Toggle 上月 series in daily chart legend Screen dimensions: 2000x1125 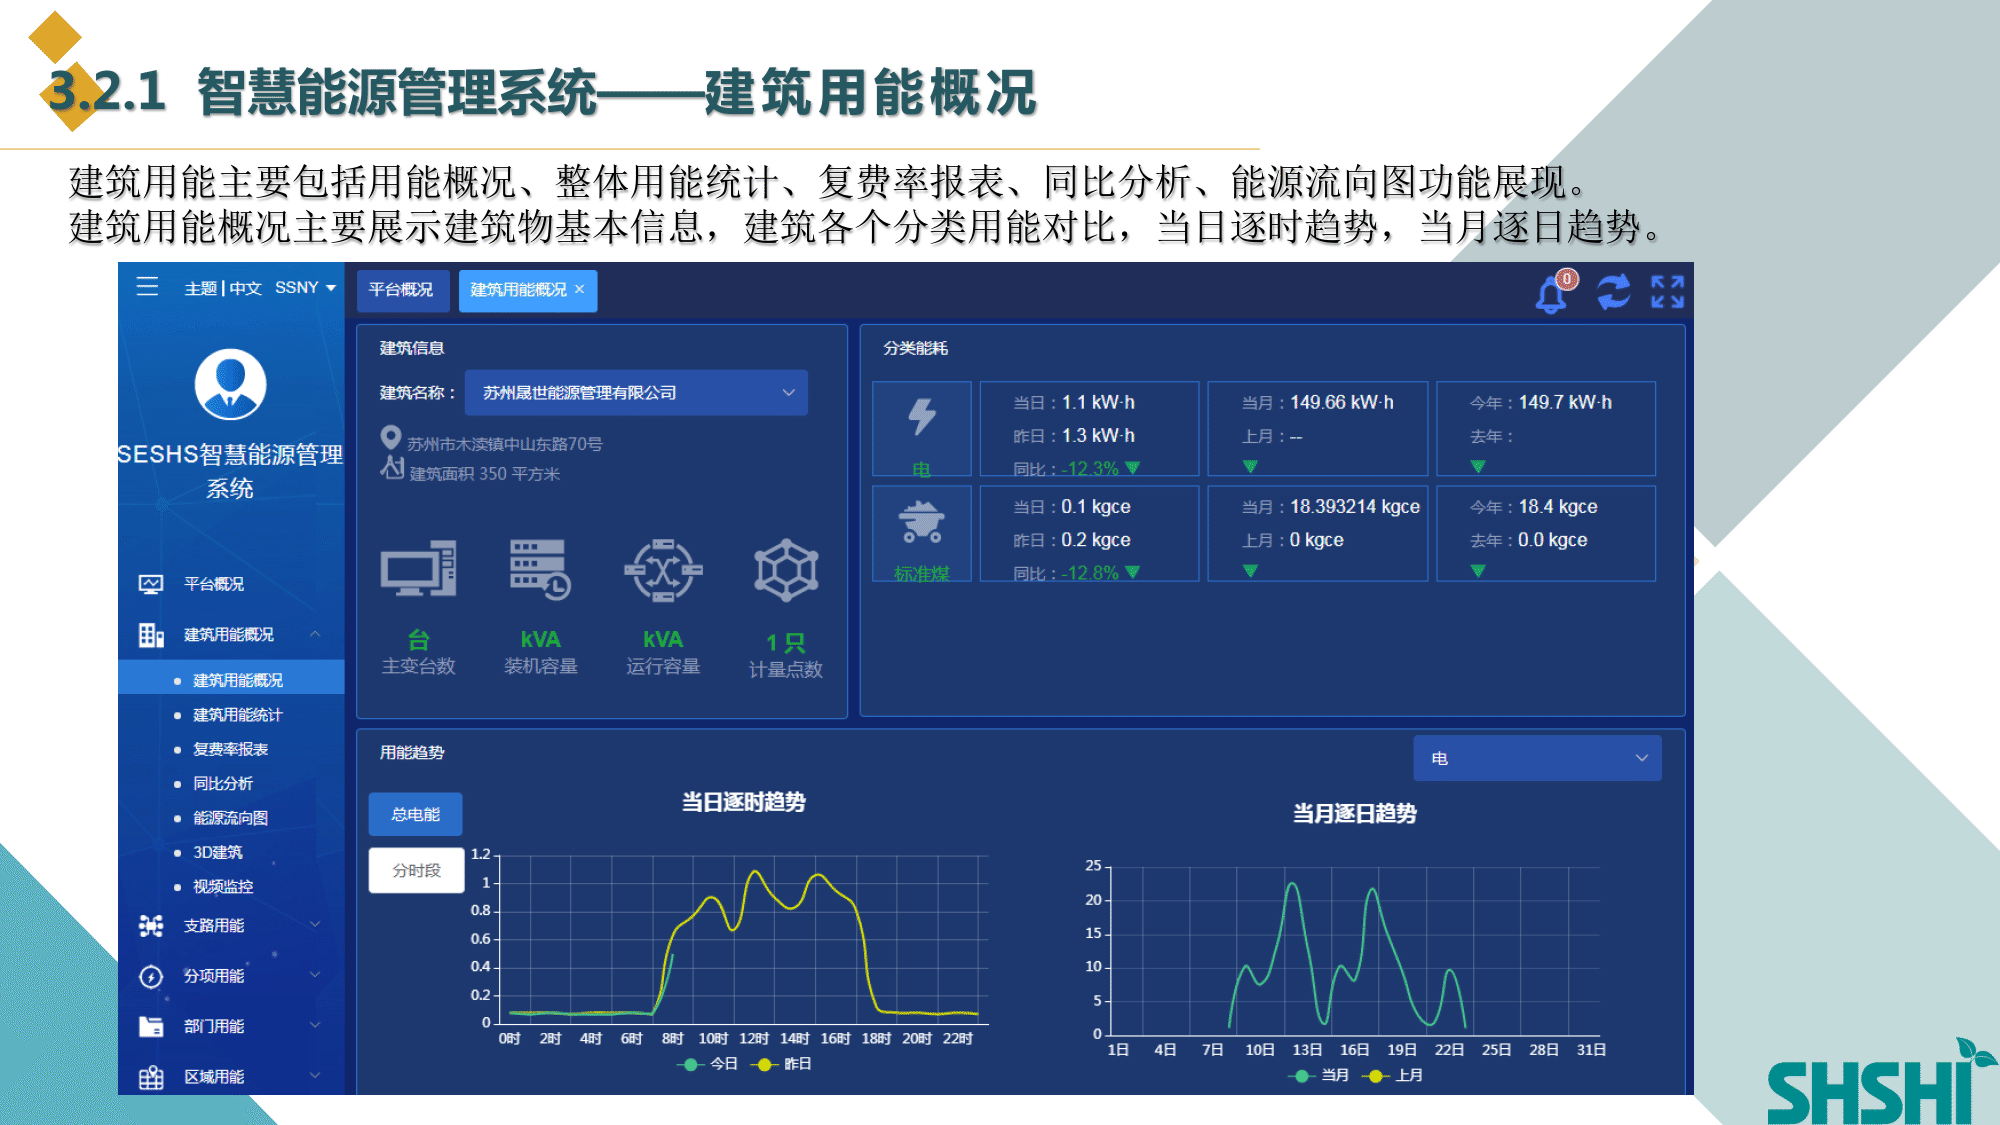coord(1393,1076)
